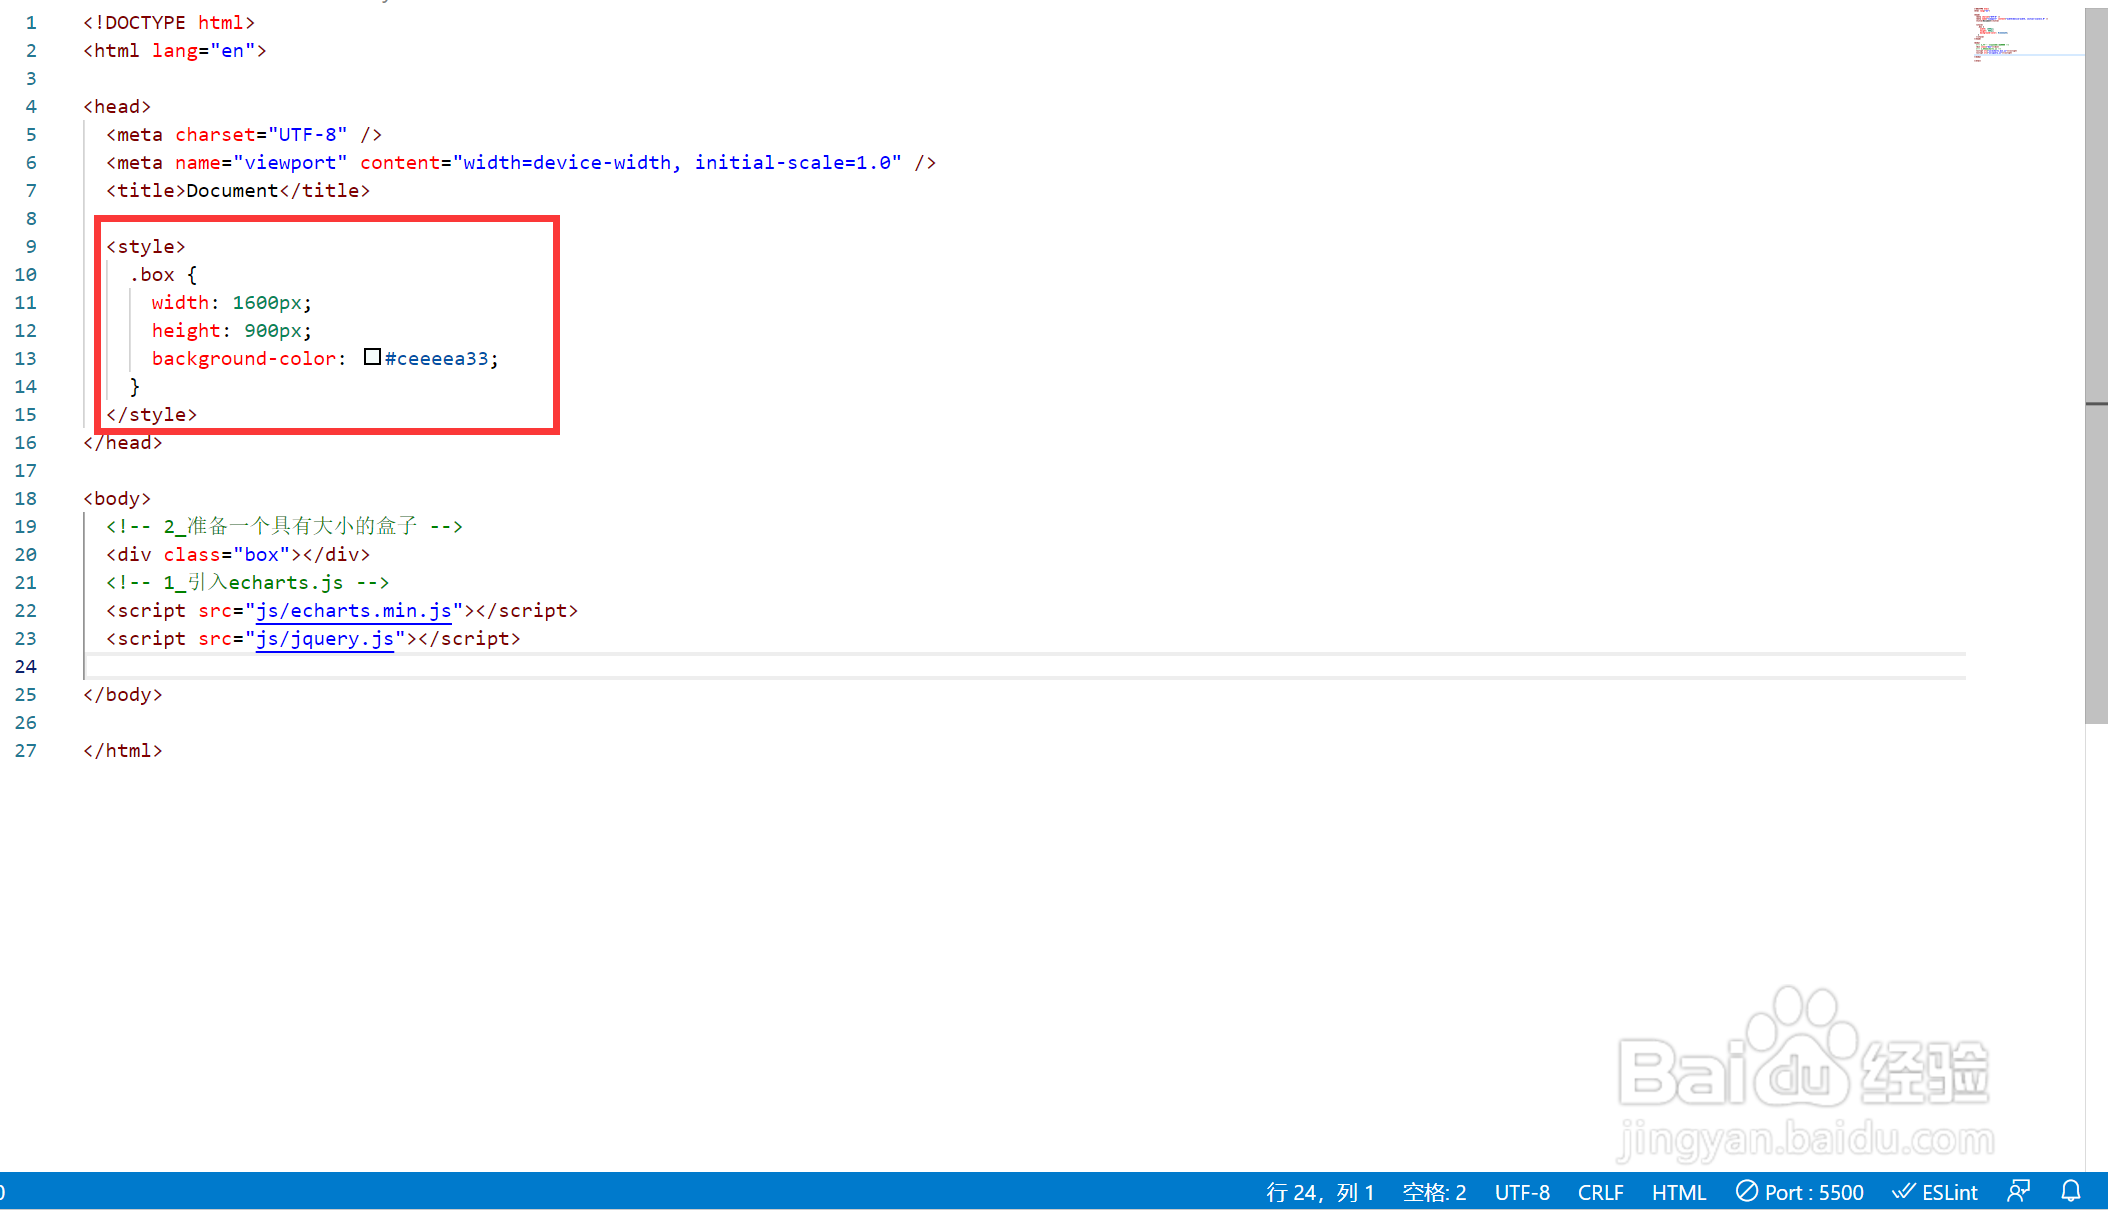Open language mode selector showing HTML
Viewport: 2108px width, 1210px height.
pos(1678,1192)
